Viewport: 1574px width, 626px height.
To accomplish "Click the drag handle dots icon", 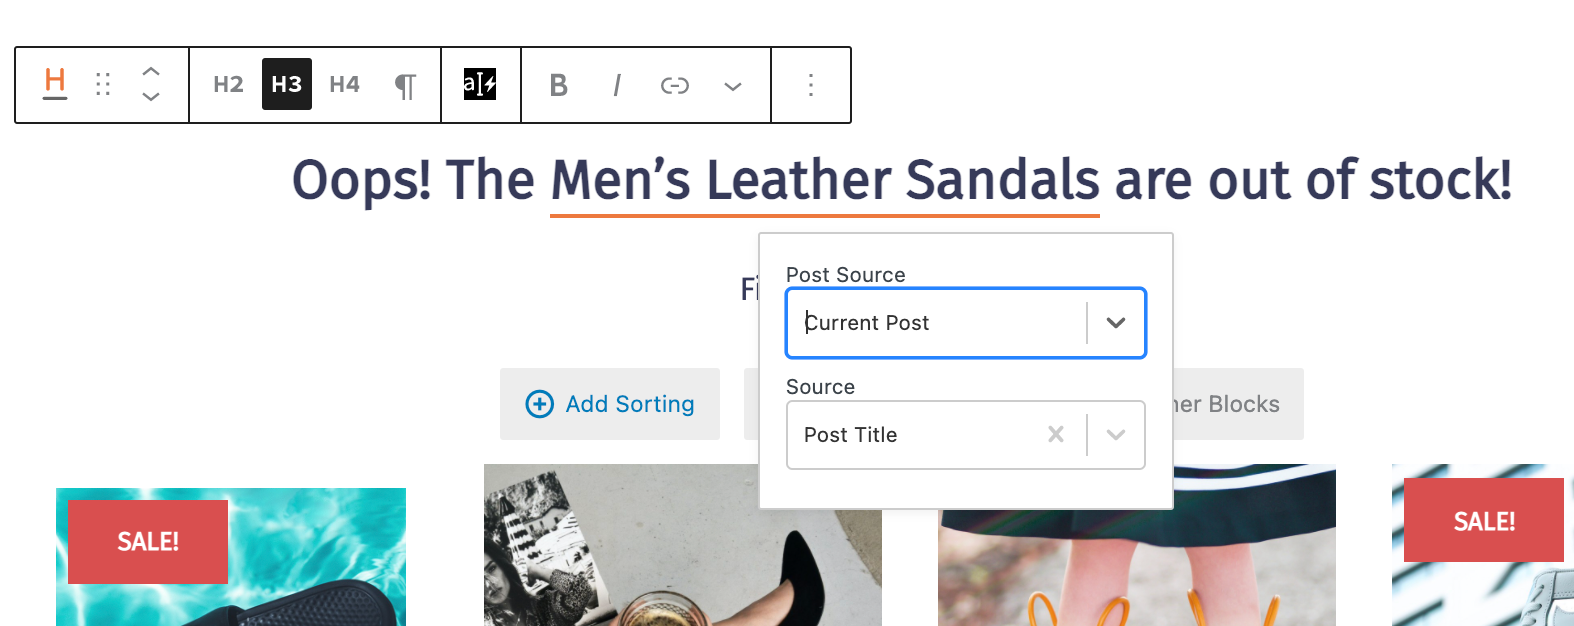I will pyautogui.click(x=103, y=84).
